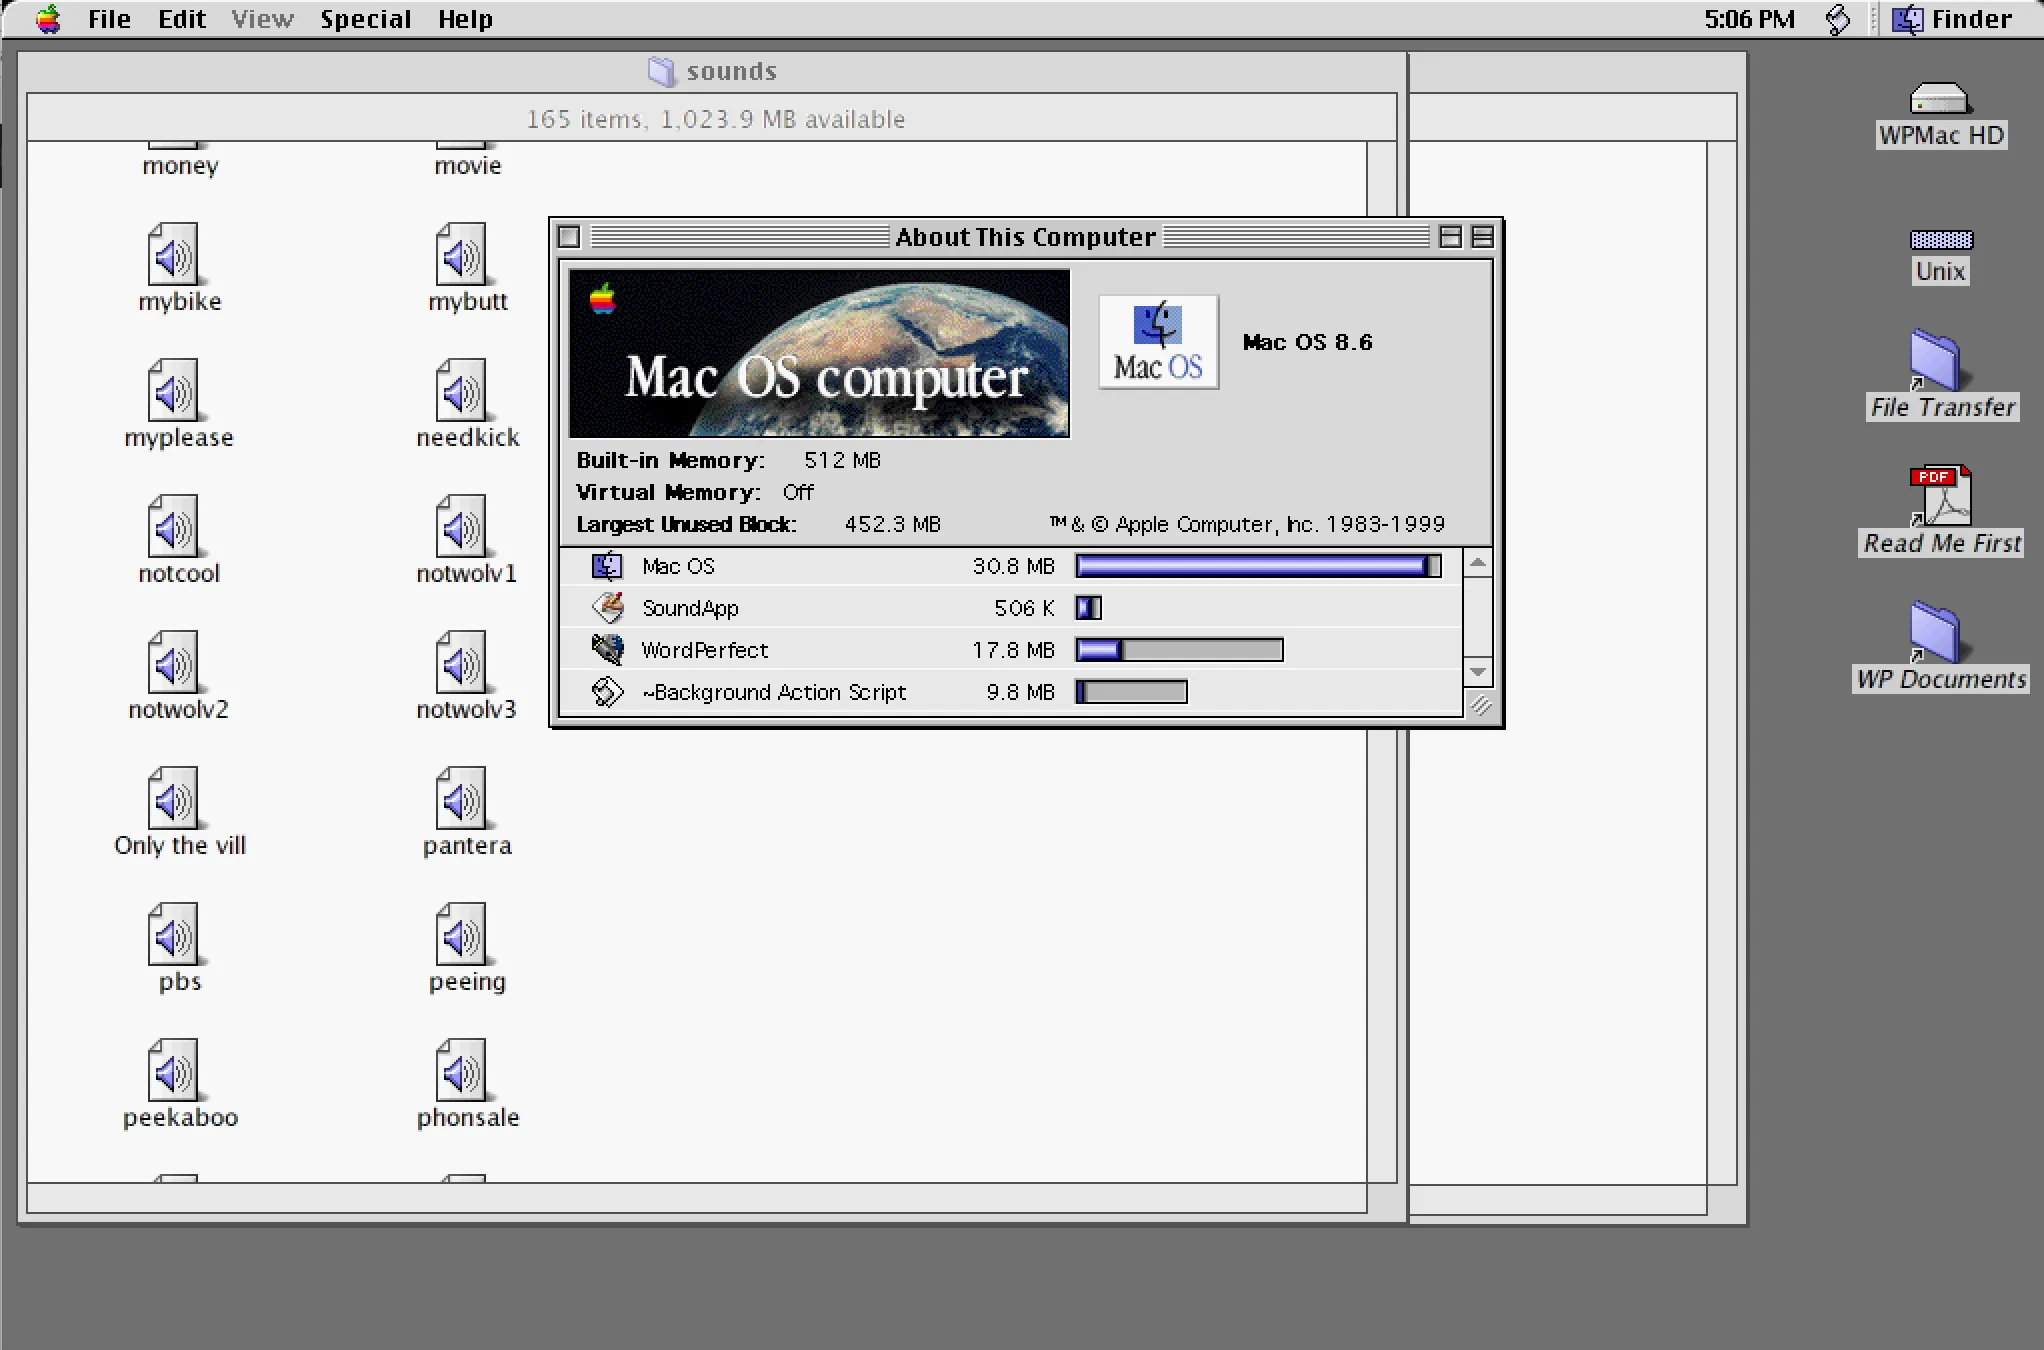Click the Virtual Memory Off value
The image size is (2044, 1350).
pyautogui.click(x=798, y=492)
